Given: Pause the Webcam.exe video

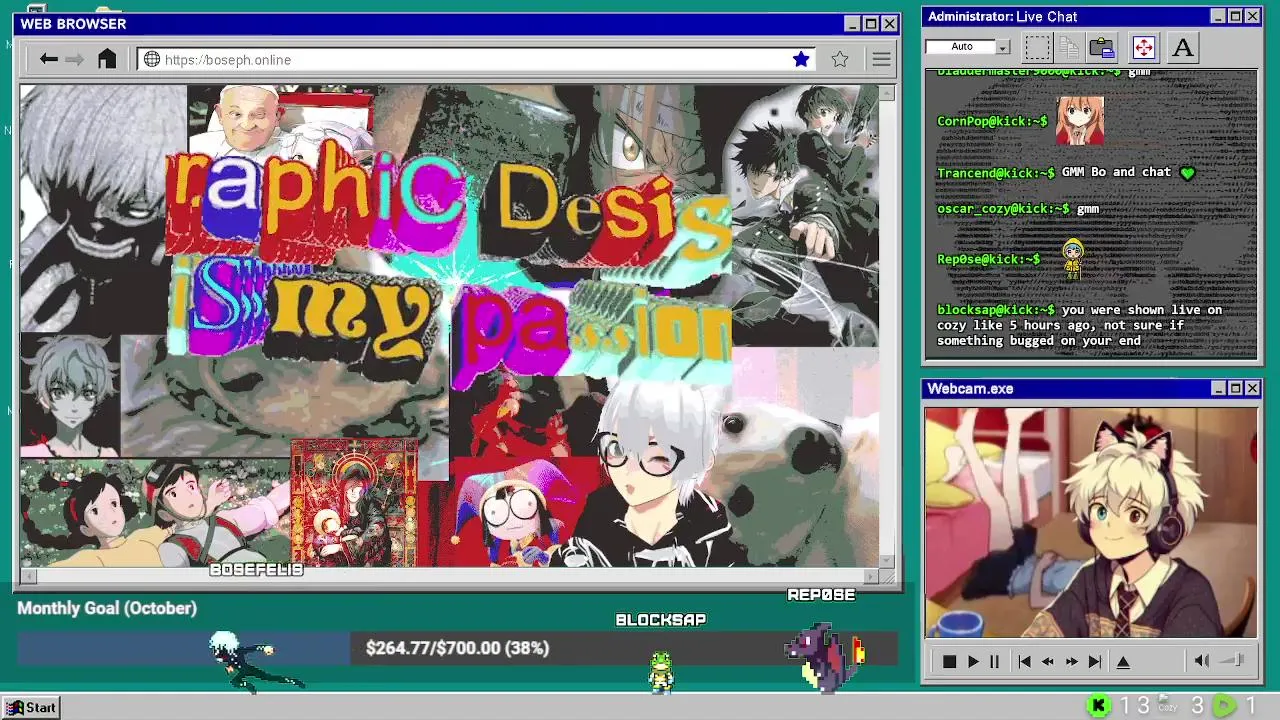Looking at the screenshot, I should (x=994, y=661).
